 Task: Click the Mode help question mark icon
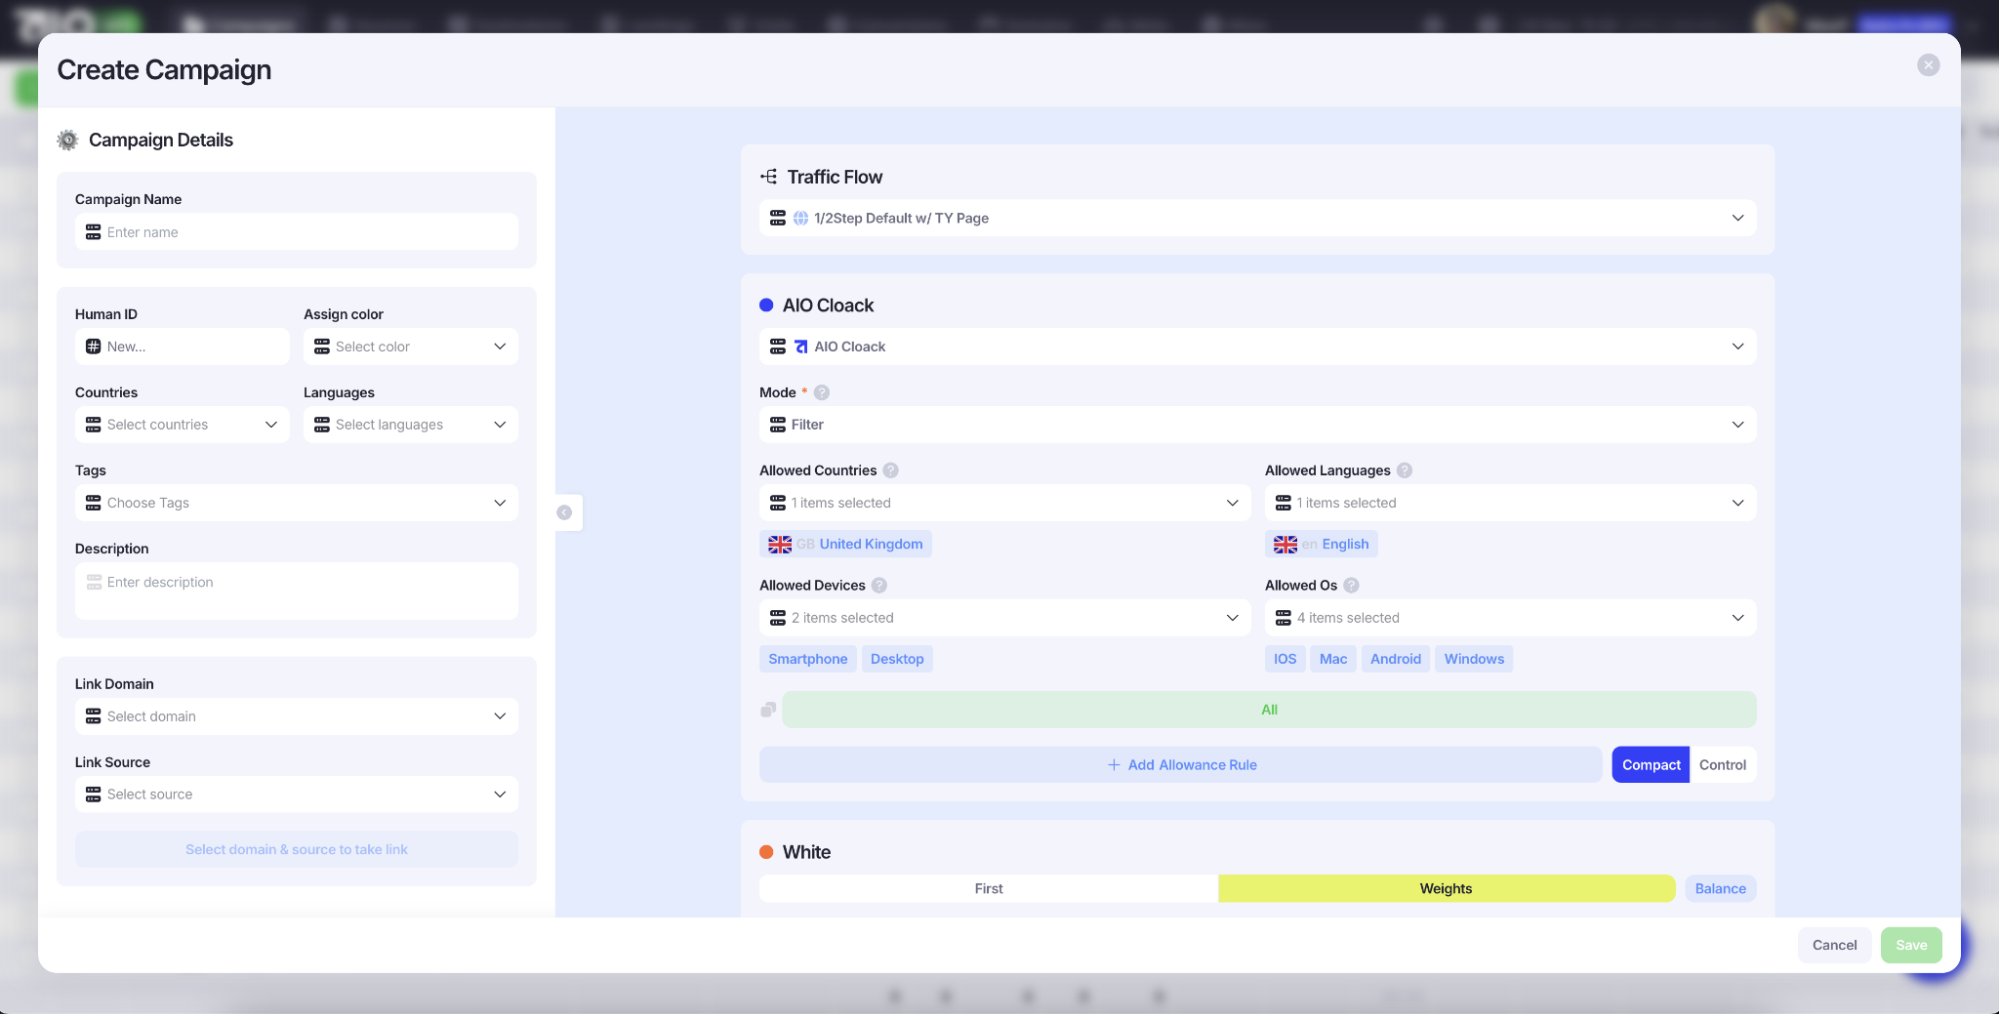(822, 393)
